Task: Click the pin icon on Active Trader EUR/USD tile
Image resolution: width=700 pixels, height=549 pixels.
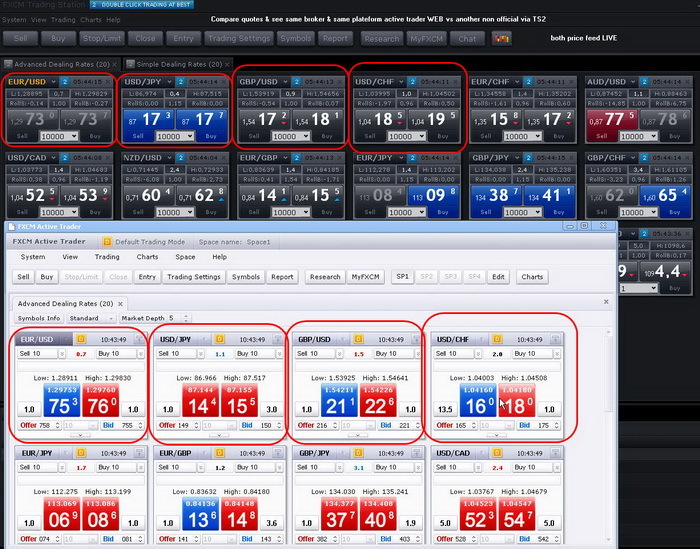Action: [x=139, y=339]
